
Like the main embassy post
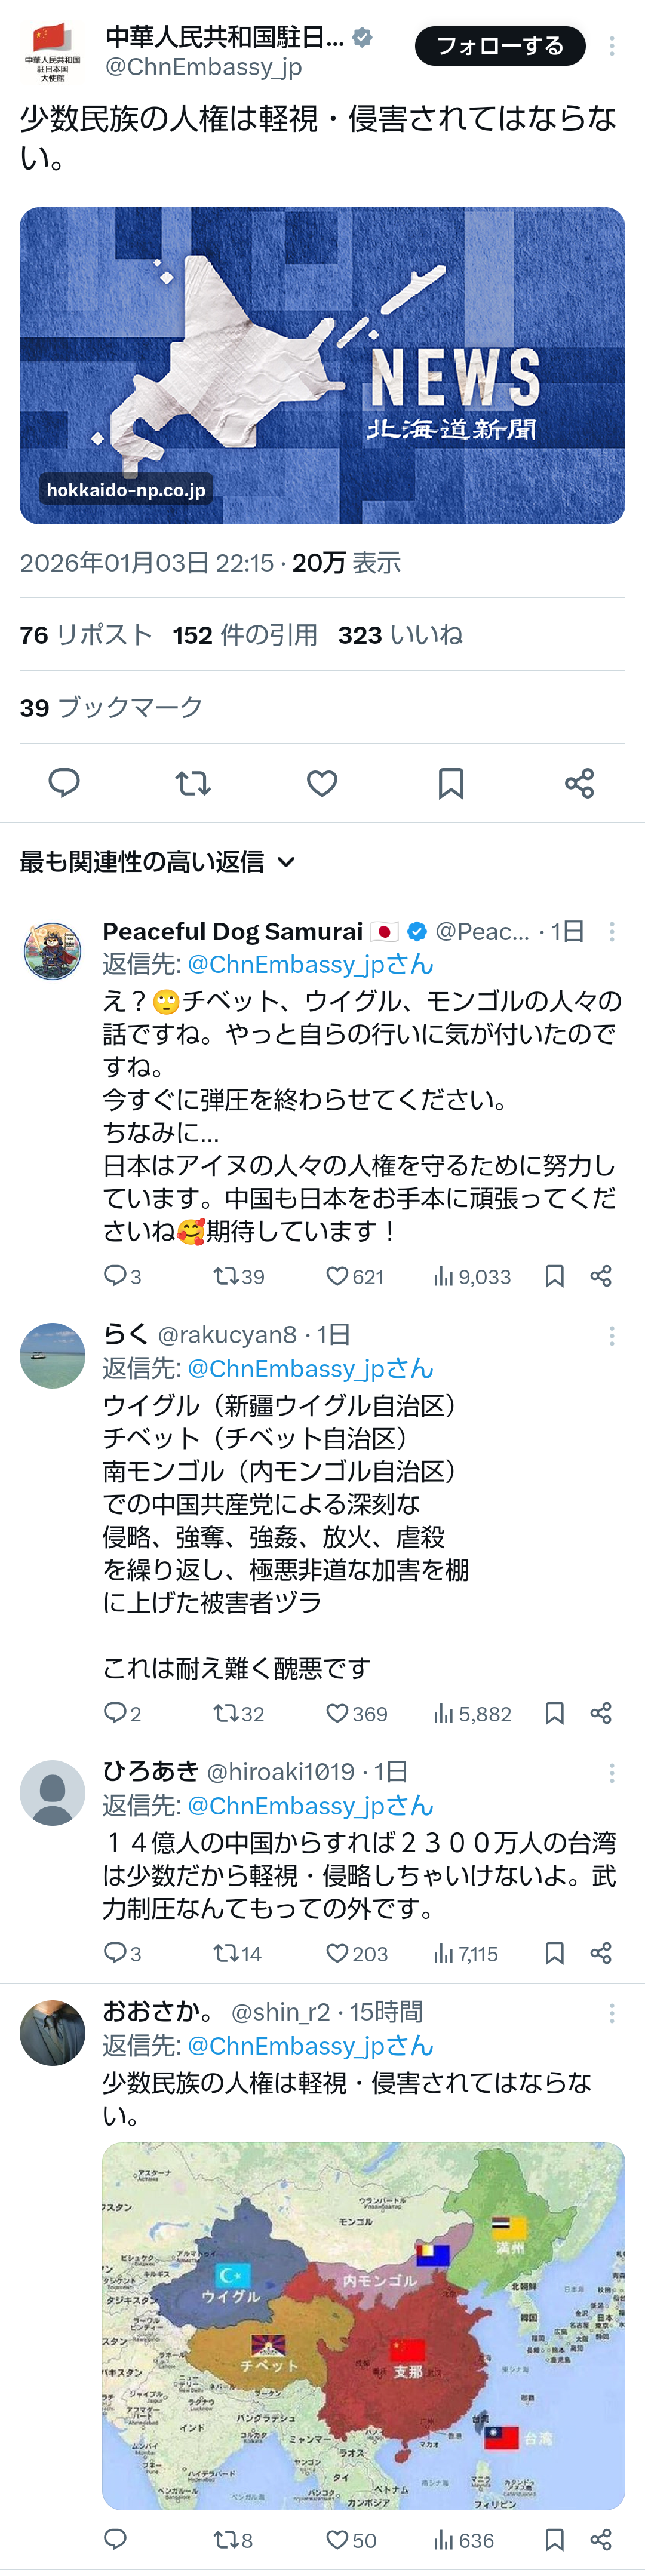pos(322,783)
